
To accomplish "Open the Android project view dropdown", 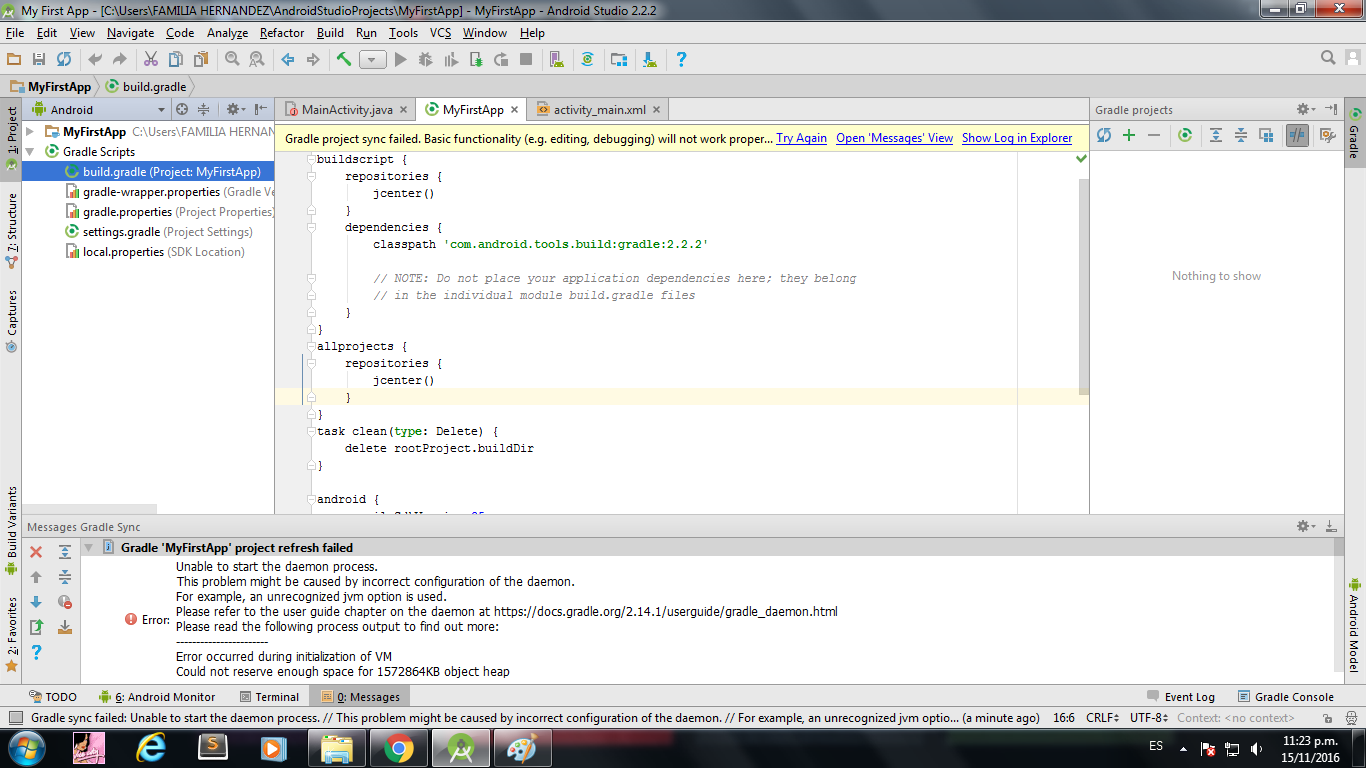I will pos(99,109).
